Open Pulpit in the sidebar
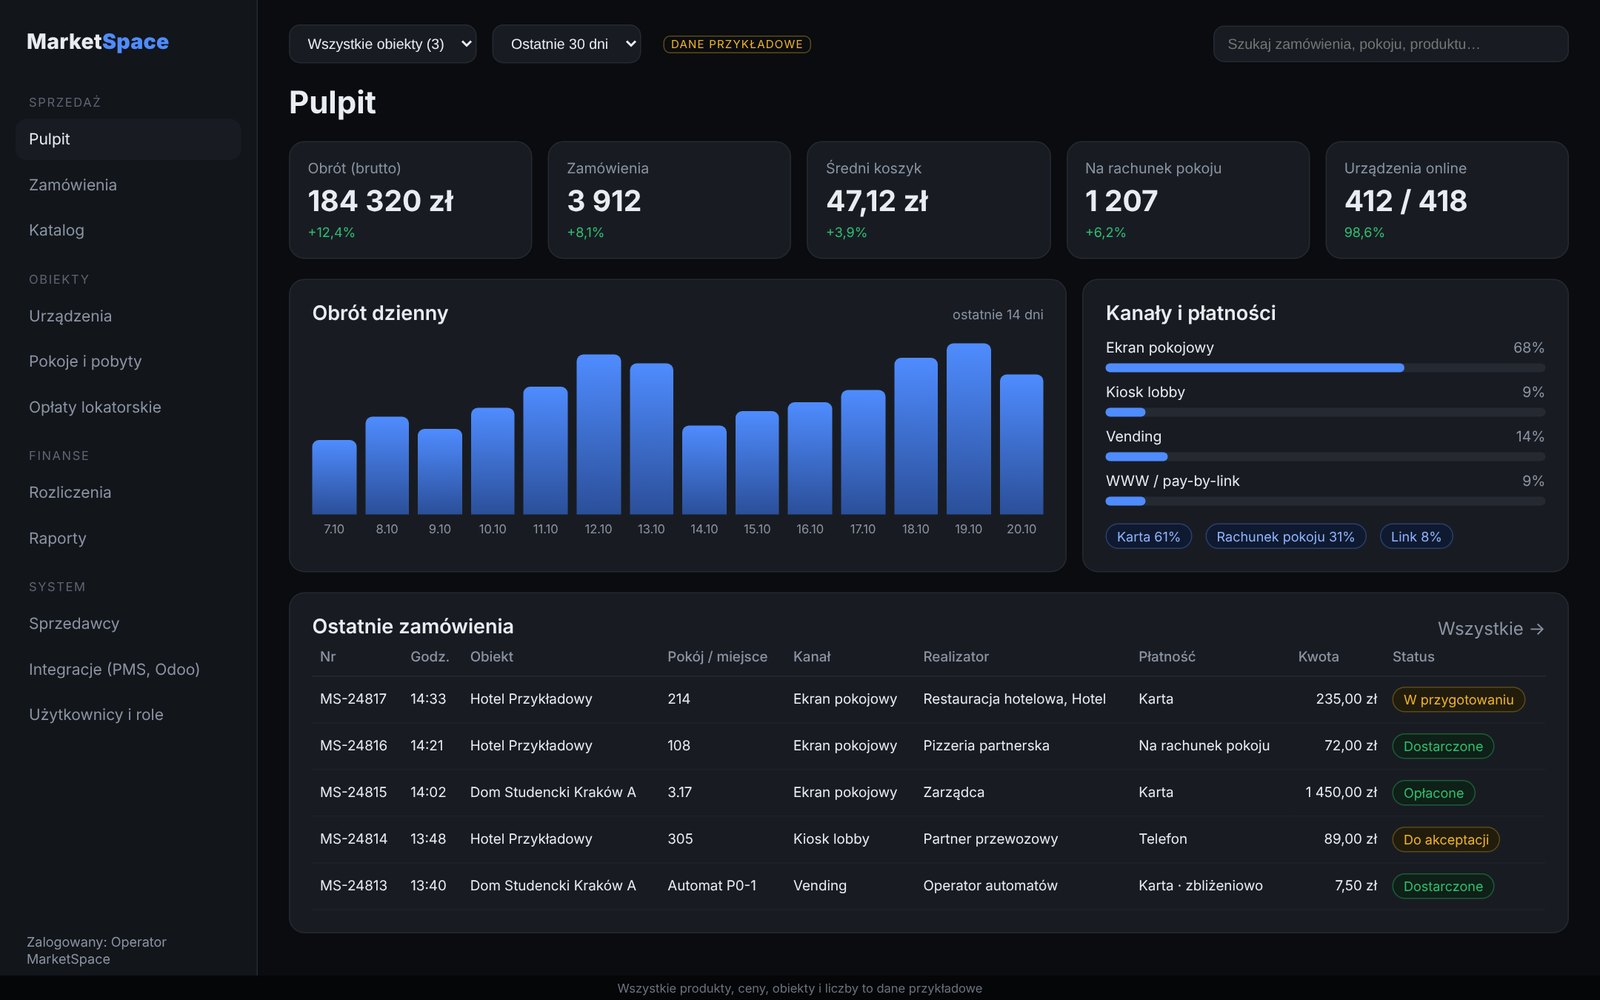The height and width of the screenshot is (1000, 1600). [x=128, y=139]
